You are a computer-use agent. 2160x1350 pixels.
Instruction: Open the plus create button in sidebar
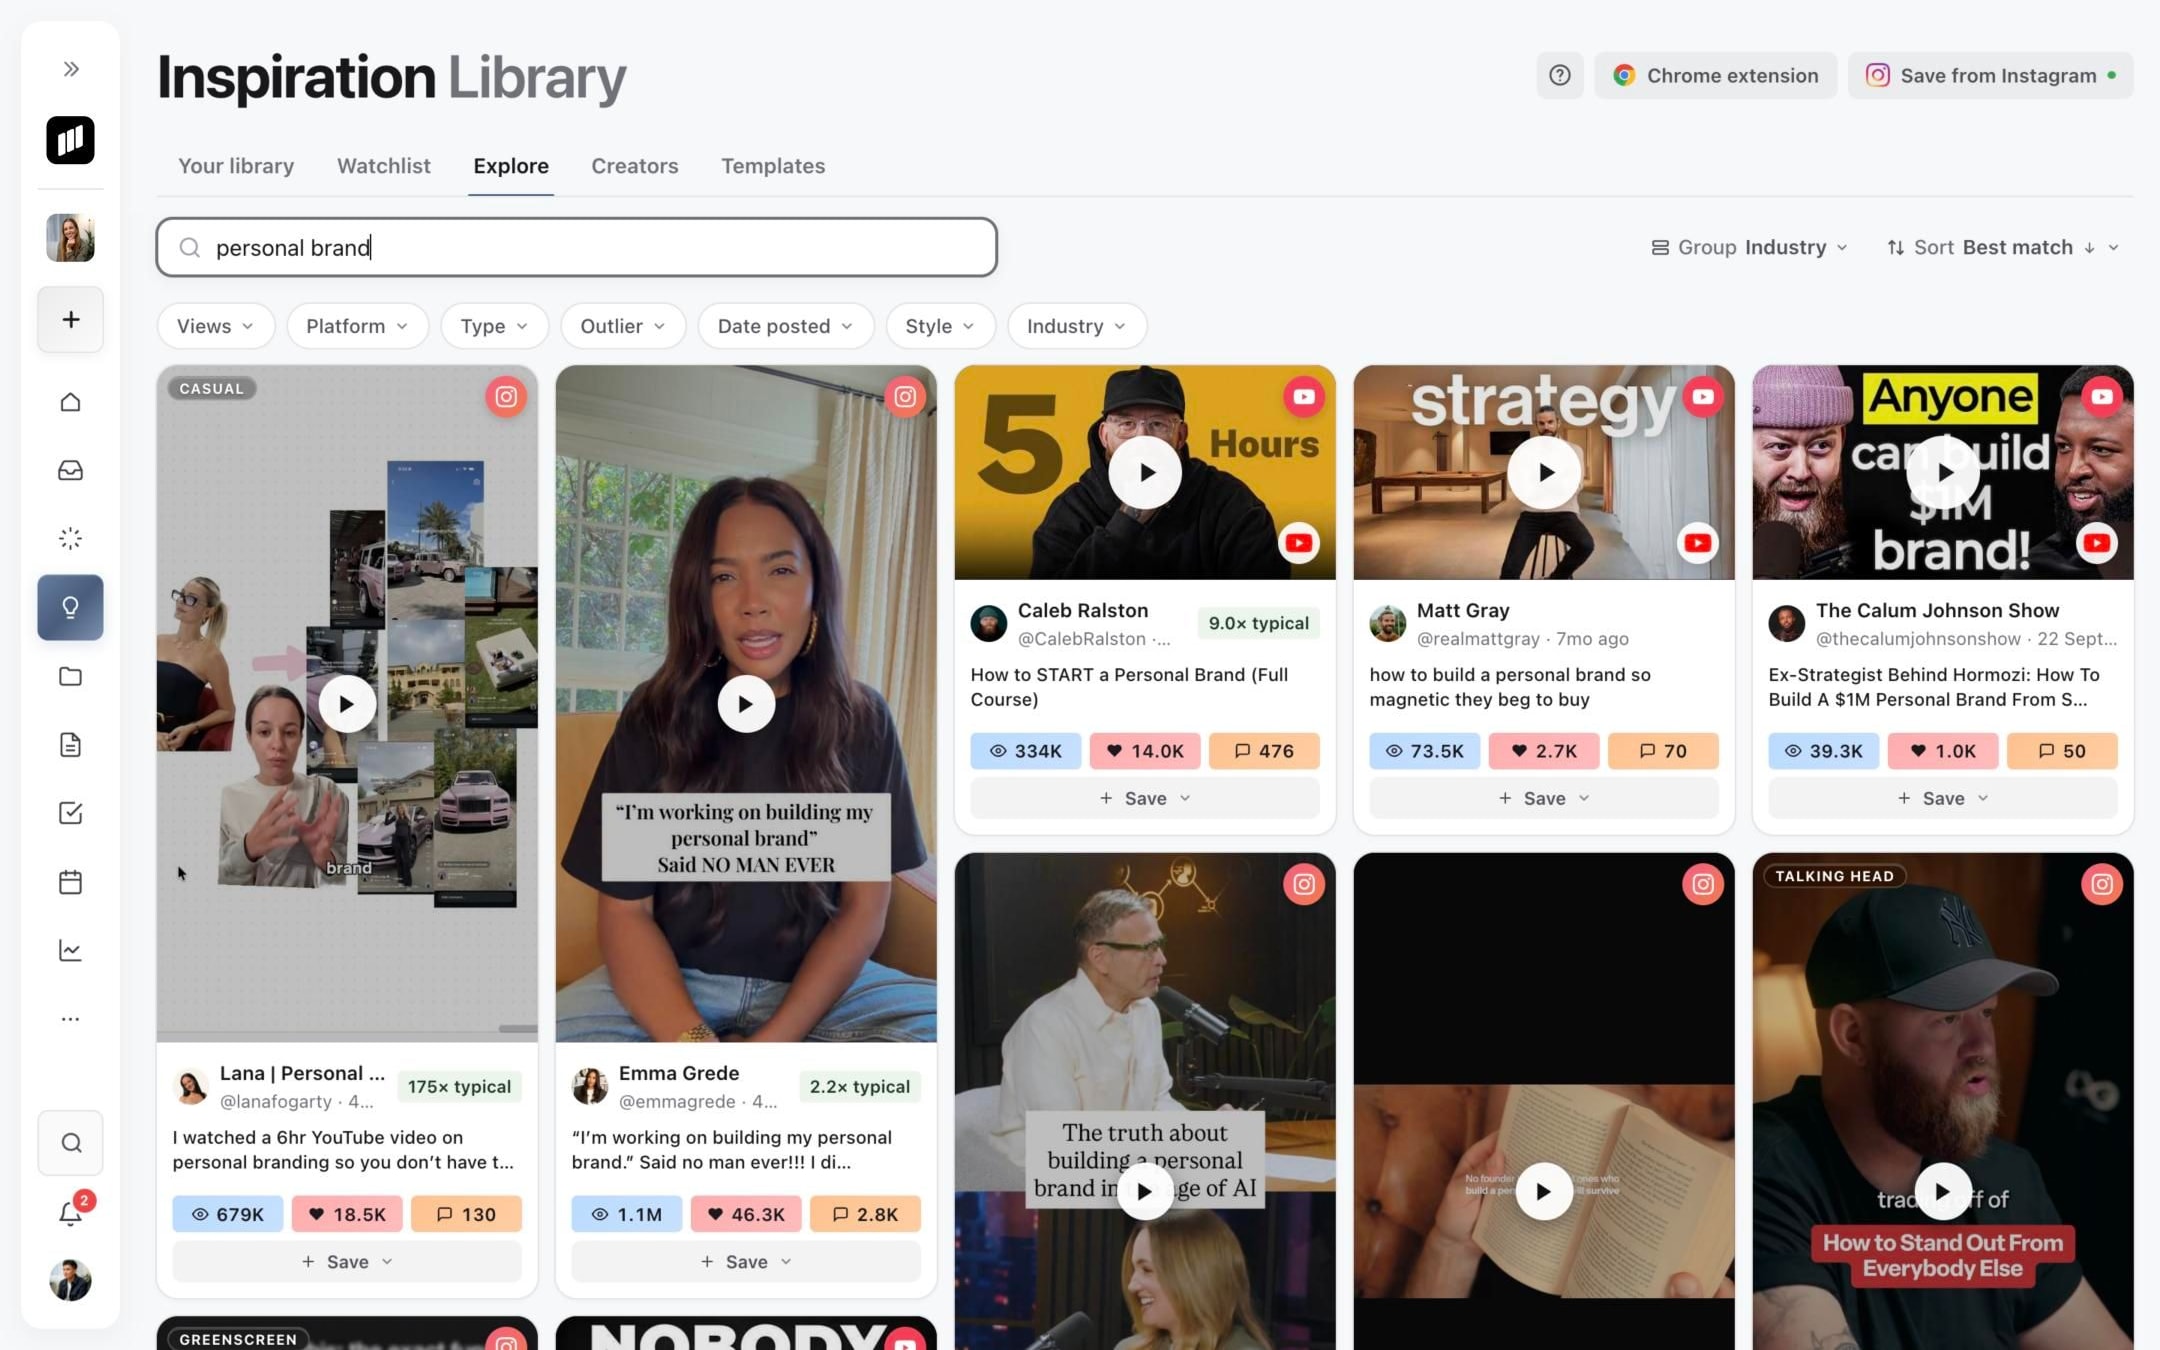point(70,319)
